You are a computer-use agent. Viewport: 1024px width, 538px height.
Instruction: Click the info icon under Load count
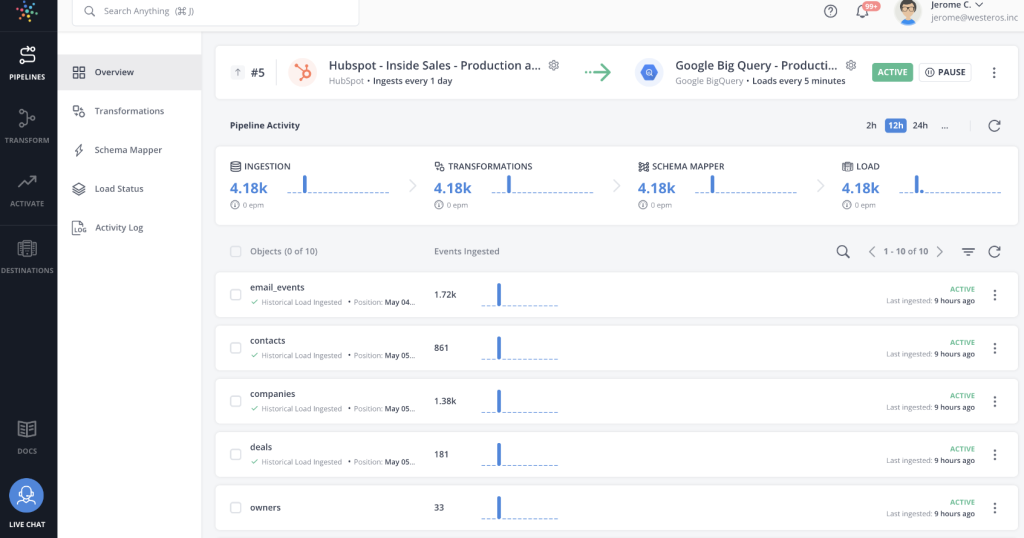click(x=846, y=205)
